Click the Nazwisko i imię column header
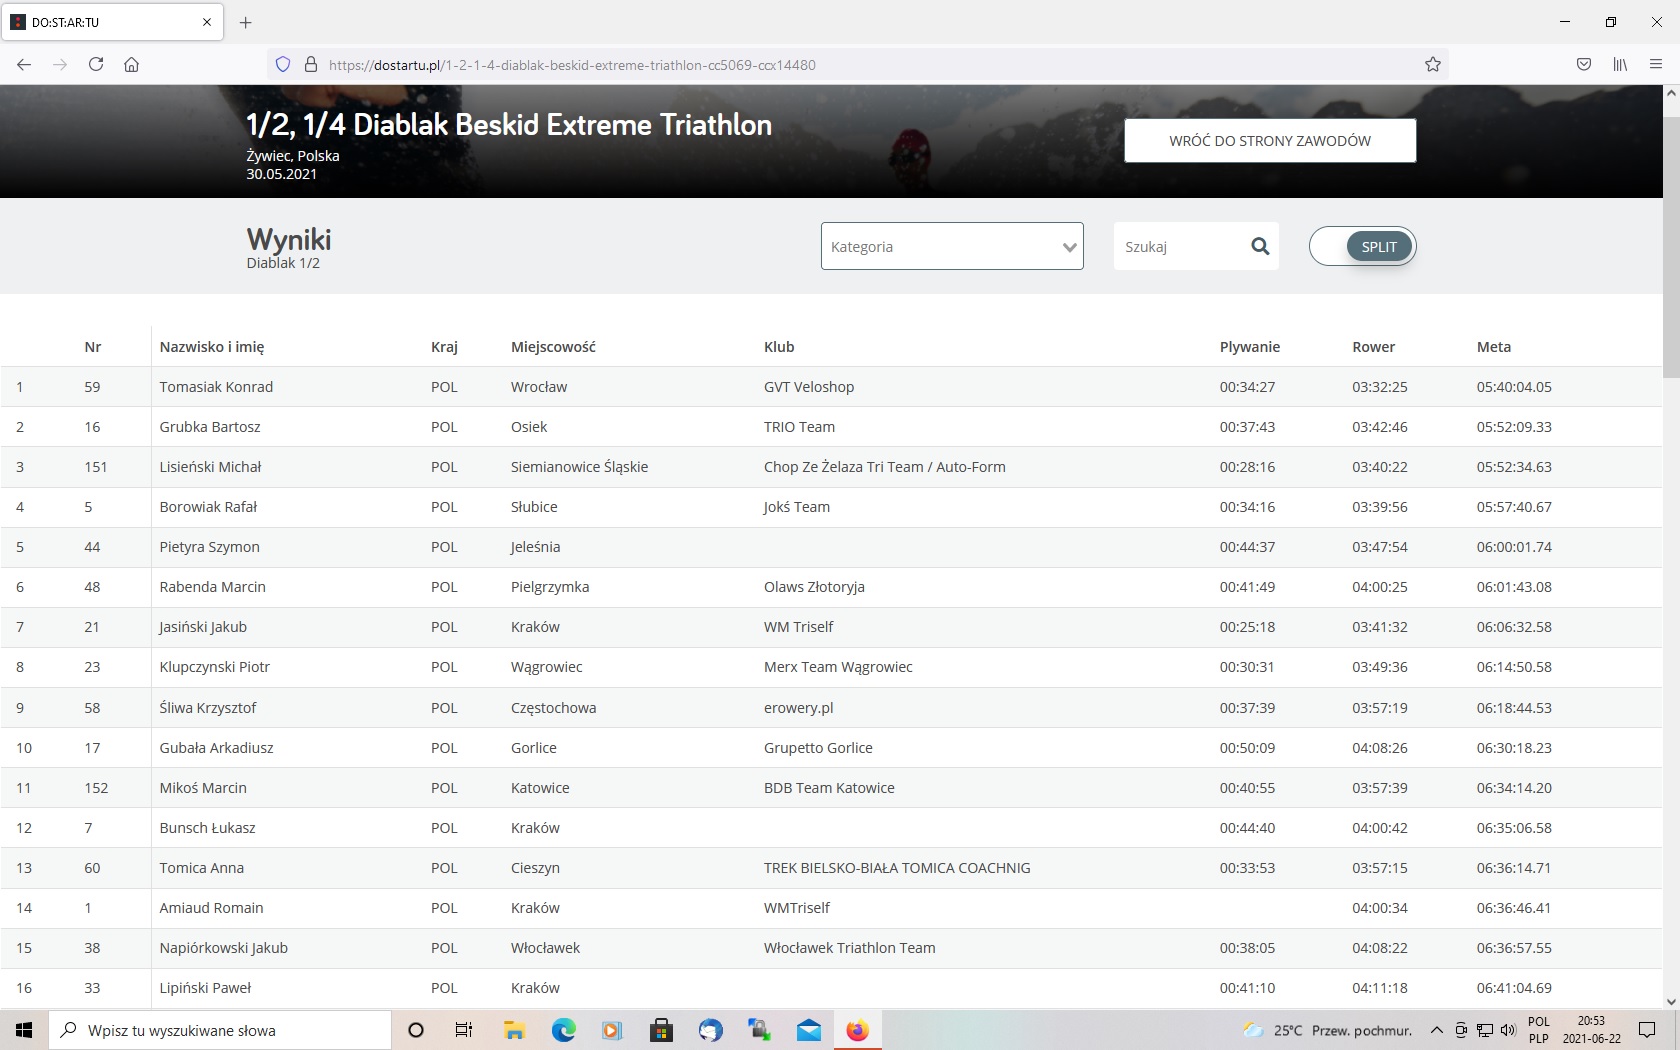This screenshot has width=1680, height=1050. coord(212,347)
